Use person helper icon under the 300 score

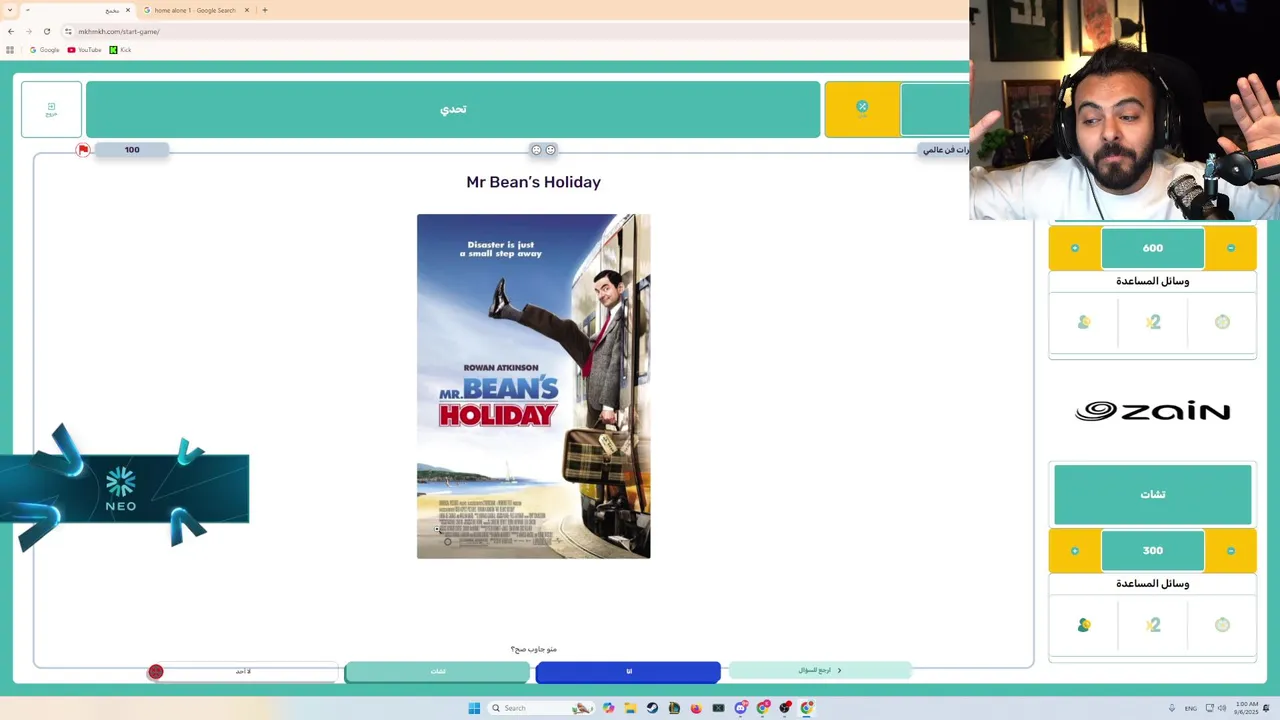pyautogui.click(x=1084, y=625)
